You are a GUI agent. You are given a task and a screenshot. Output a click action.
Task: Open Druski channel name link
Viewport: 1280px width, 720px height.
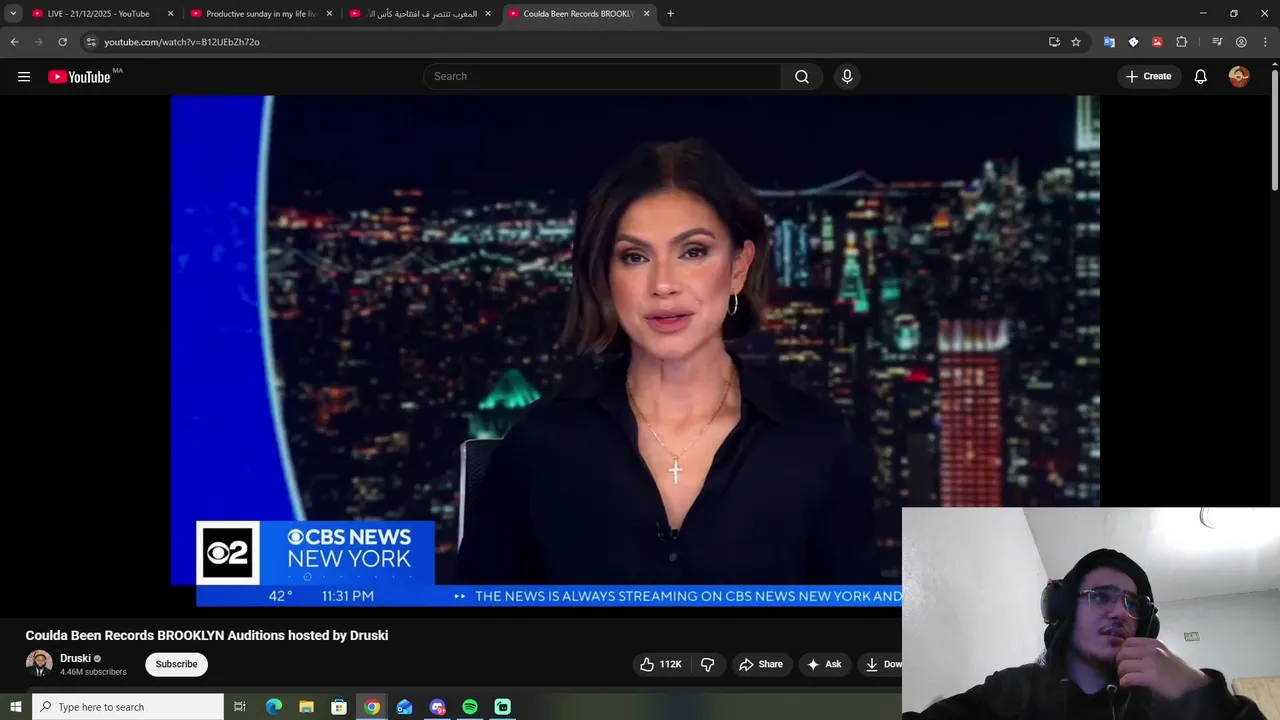[75, 658]
